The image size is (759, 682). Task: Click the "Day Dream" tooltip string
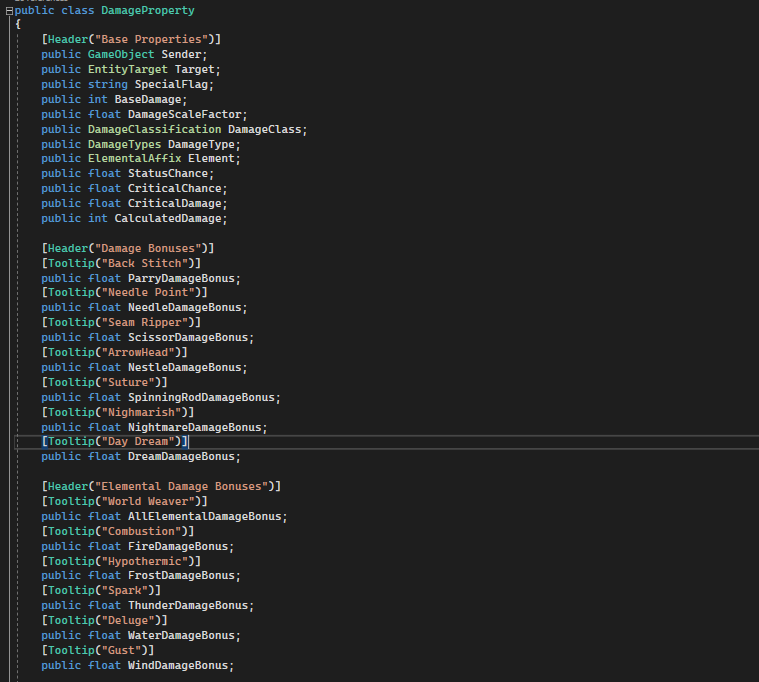point(138,441)
